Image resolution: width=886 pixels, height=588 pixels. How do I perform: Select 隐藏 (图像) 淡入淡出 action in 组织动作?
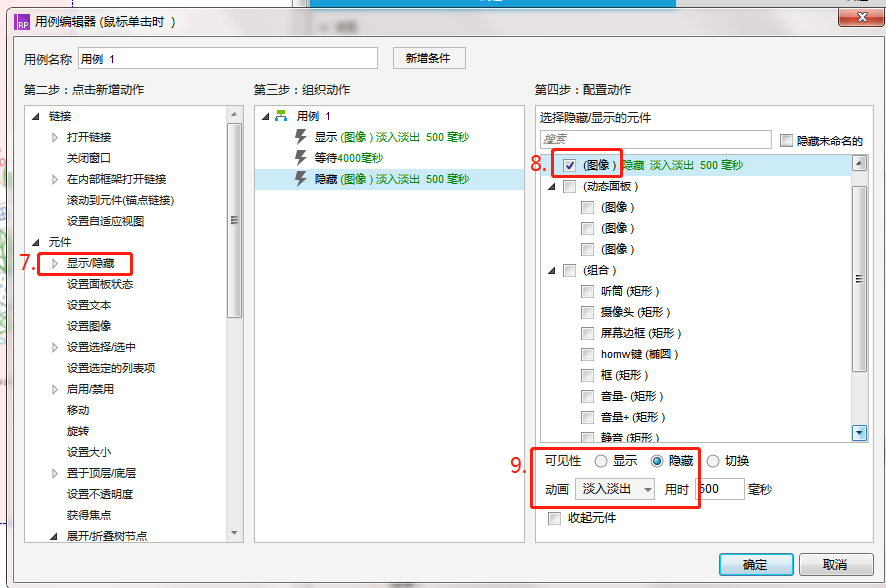389,179
